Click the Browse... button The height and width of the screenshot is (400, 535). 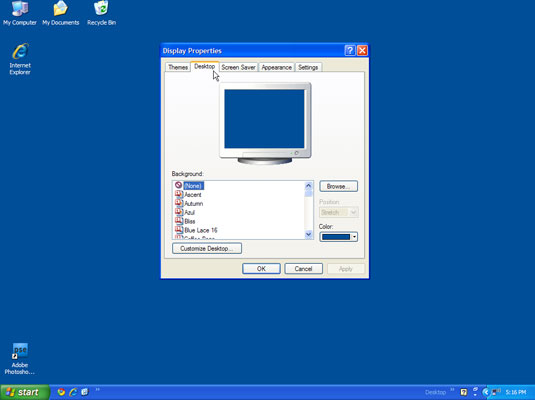(338, 186)
